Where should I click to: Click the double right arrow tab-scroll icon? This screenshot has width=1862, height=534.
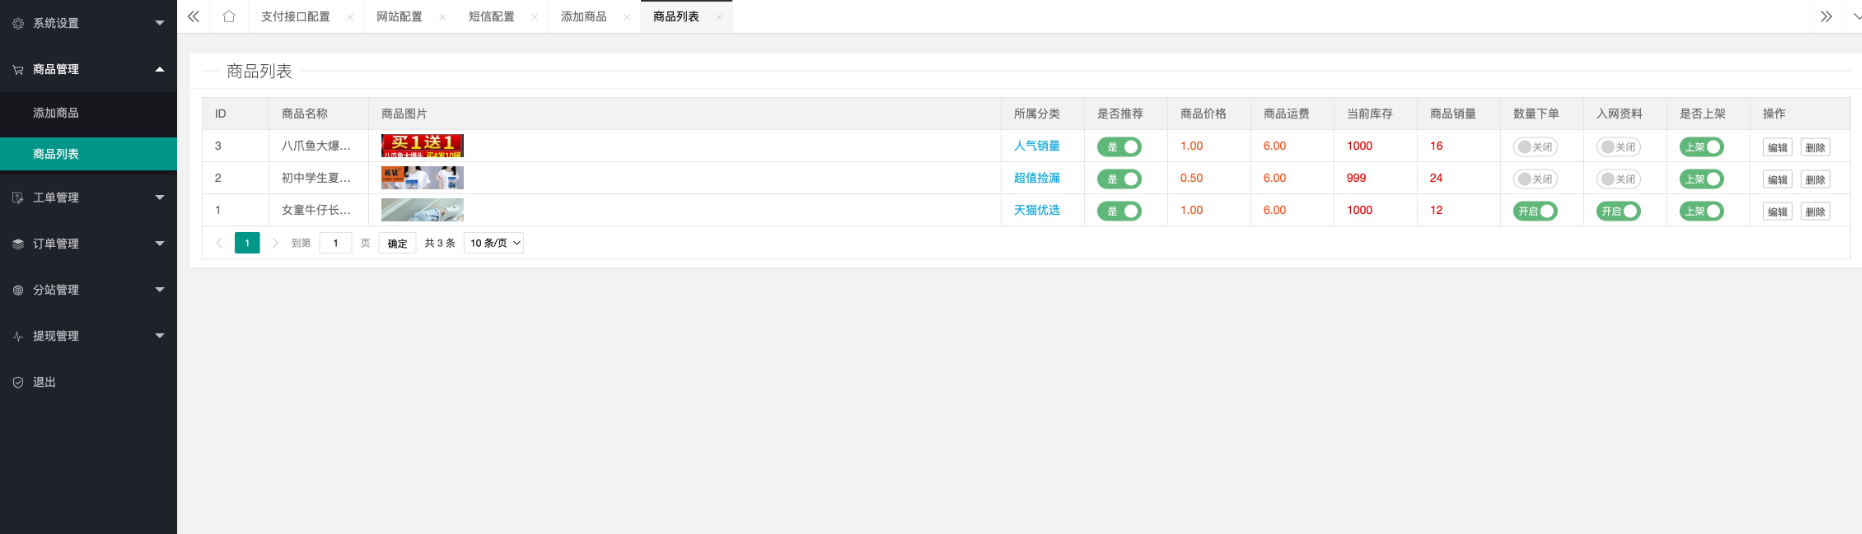tap(1826, 17)
